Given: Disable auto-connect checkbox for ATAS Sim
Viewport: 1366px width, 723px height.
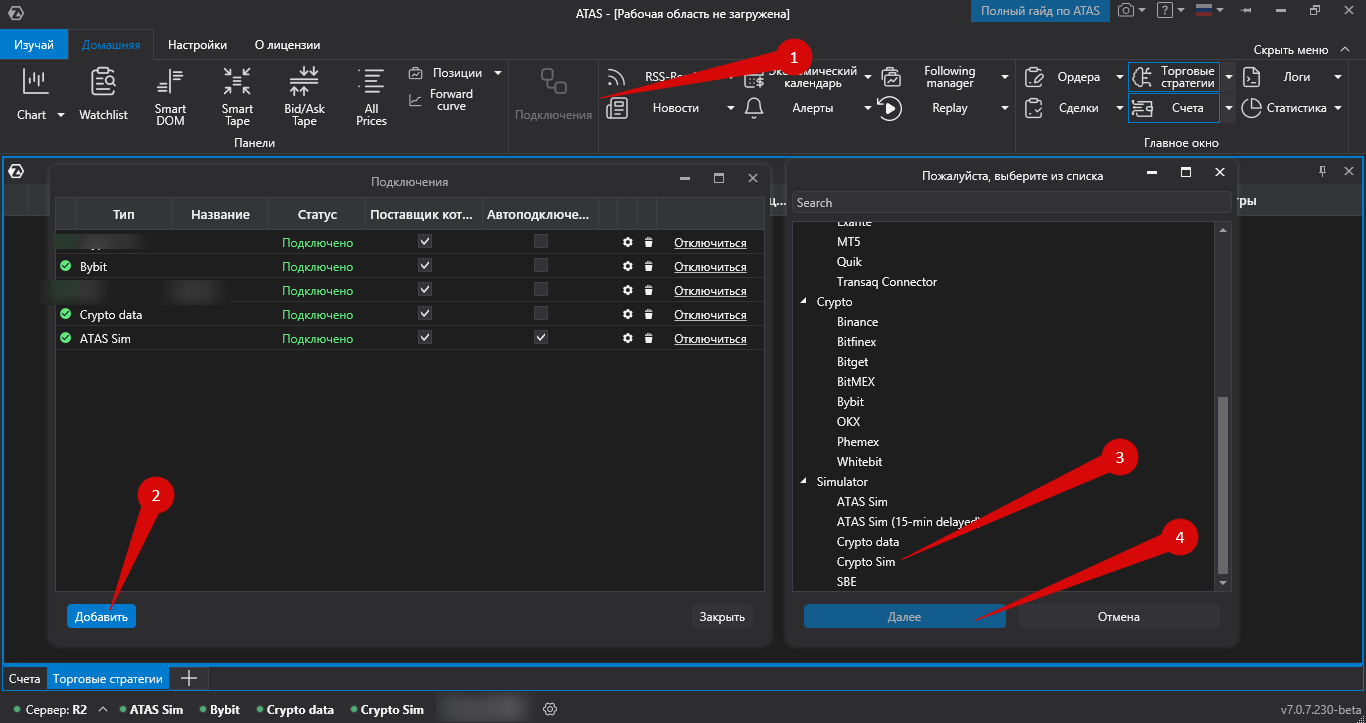Looking at the screenshot, I should pyautogui.click(x=541, y=338).
